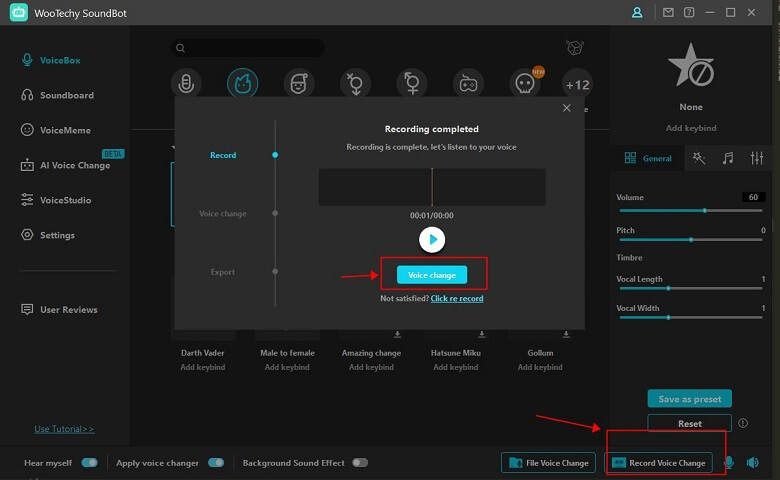
Task: Open the magic wand effects tab
Action: pos(698,158)
